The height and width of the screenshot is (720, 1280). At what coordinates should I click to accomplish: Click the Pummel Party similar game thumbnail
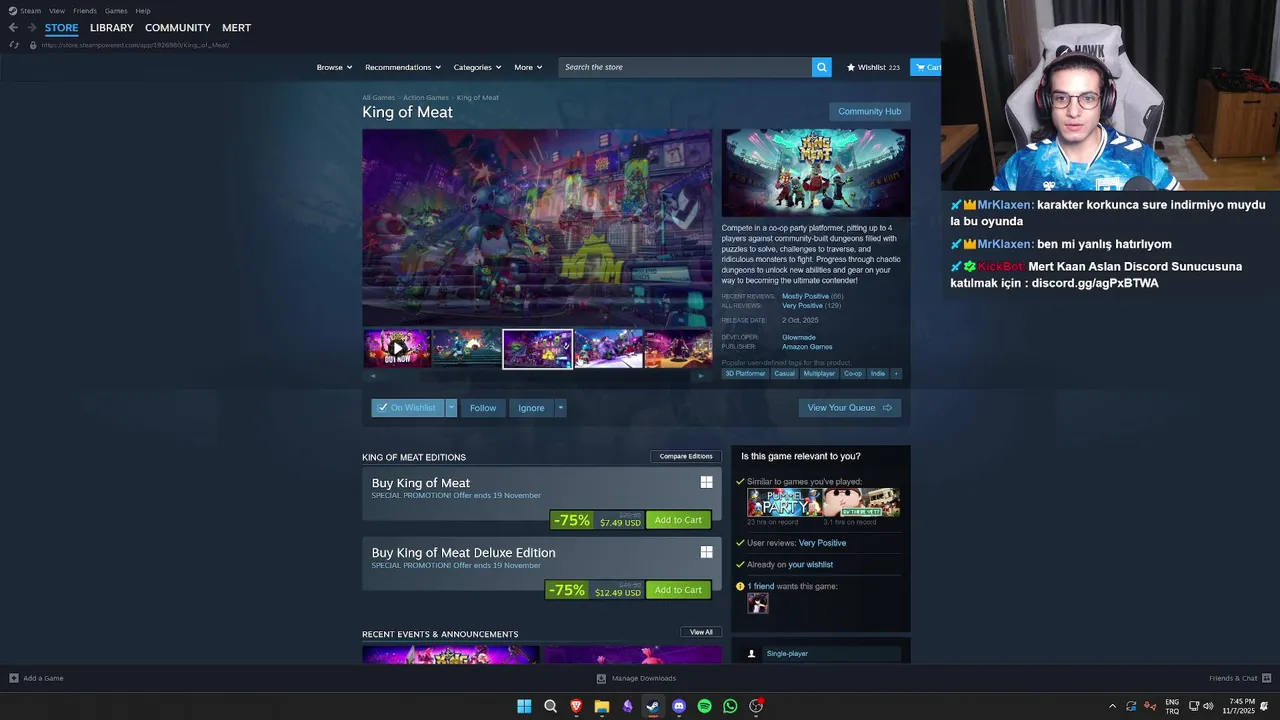[784, 502]
